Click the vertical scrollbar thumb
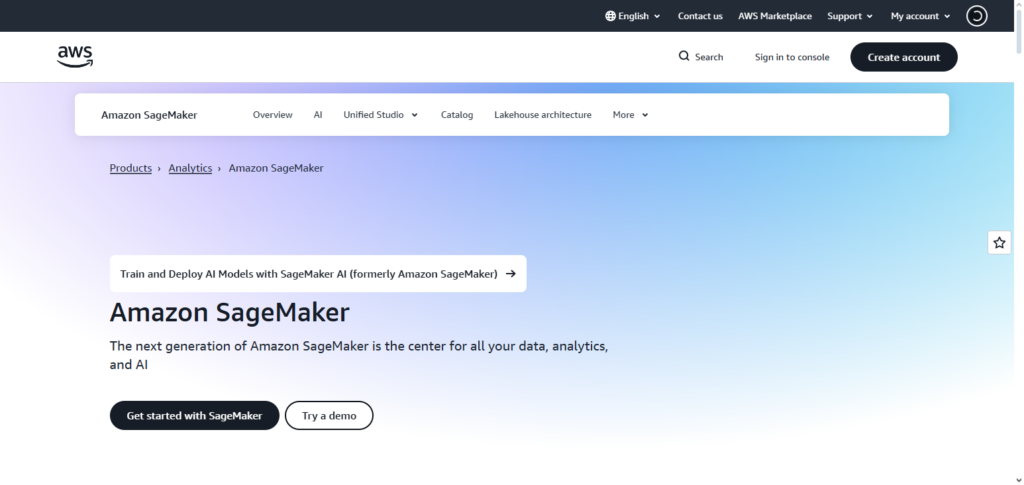1024x485 pixels. click(1019, 30)
